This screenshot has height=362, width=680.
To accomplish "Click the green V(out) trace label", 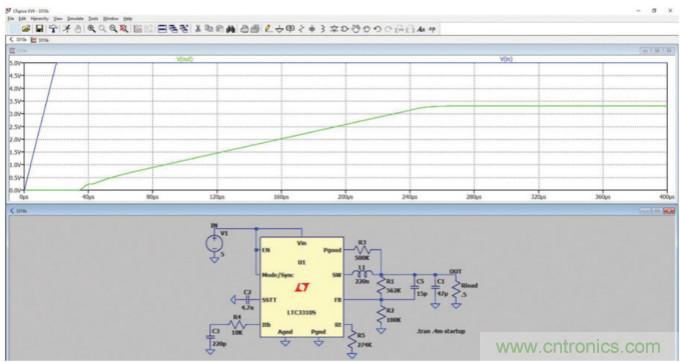I will click(x=185, y=59).
